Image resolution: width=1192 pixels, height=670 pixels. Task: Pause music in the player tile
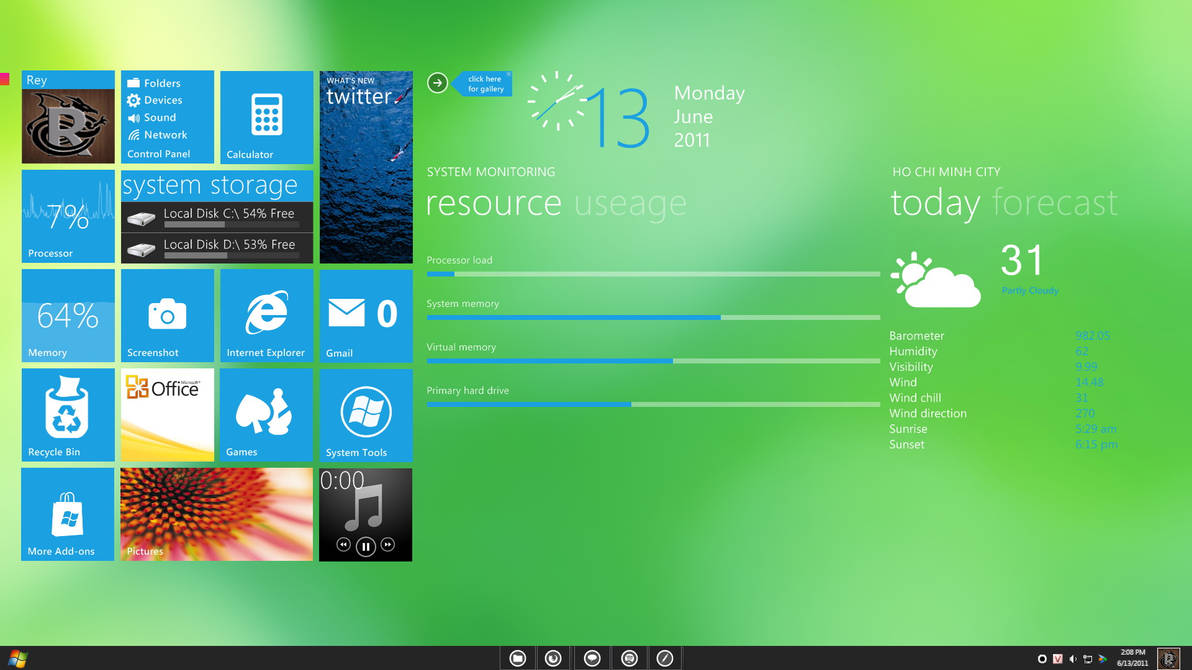(x=366, y=546)
